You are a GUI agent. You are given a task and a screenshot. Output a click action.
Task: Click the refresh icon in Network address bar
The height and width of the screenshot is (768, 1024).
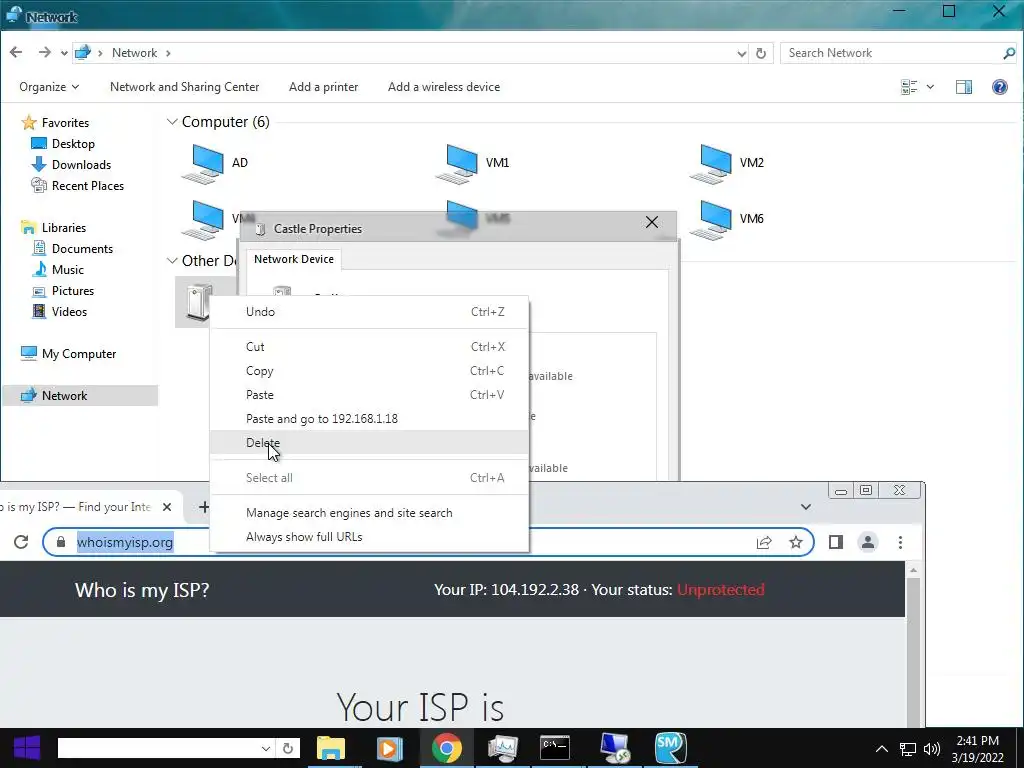[761, 53]
